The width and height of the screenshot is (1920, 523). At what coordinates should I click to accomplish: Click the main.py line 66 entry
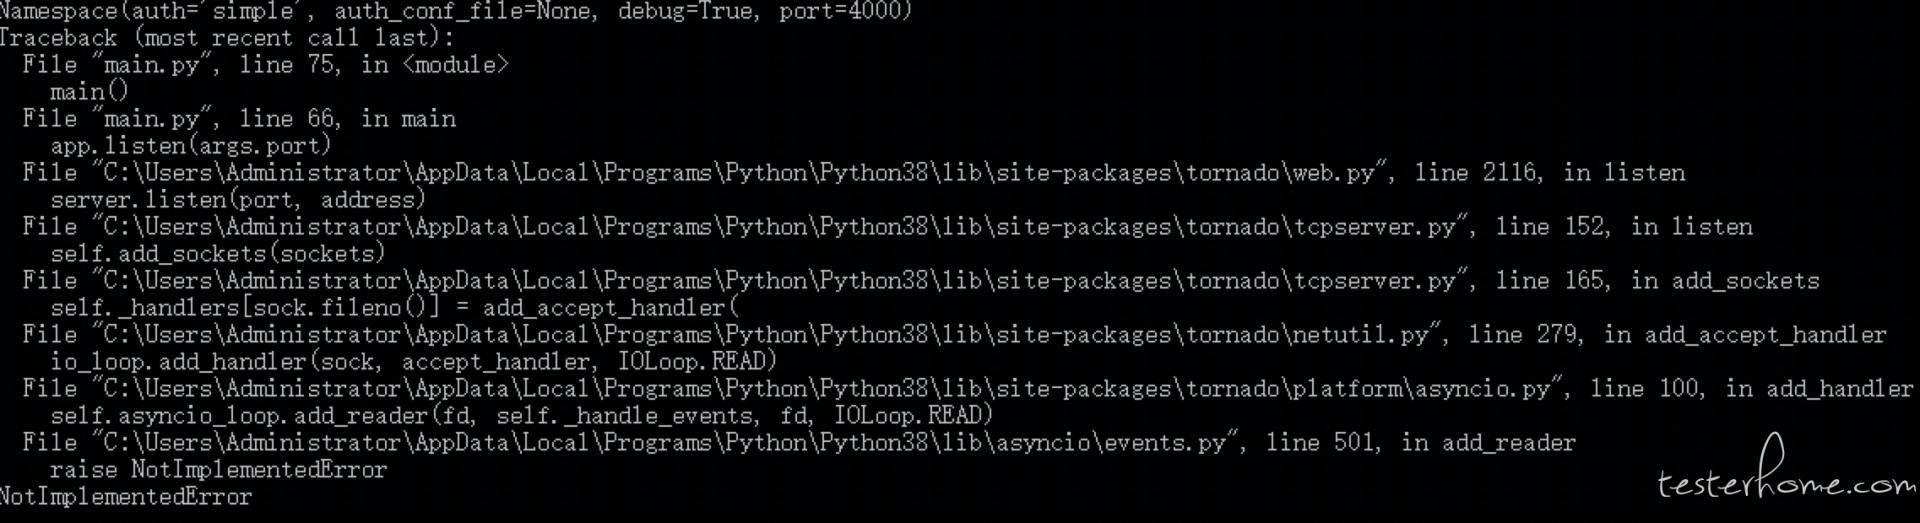[239, 119]
